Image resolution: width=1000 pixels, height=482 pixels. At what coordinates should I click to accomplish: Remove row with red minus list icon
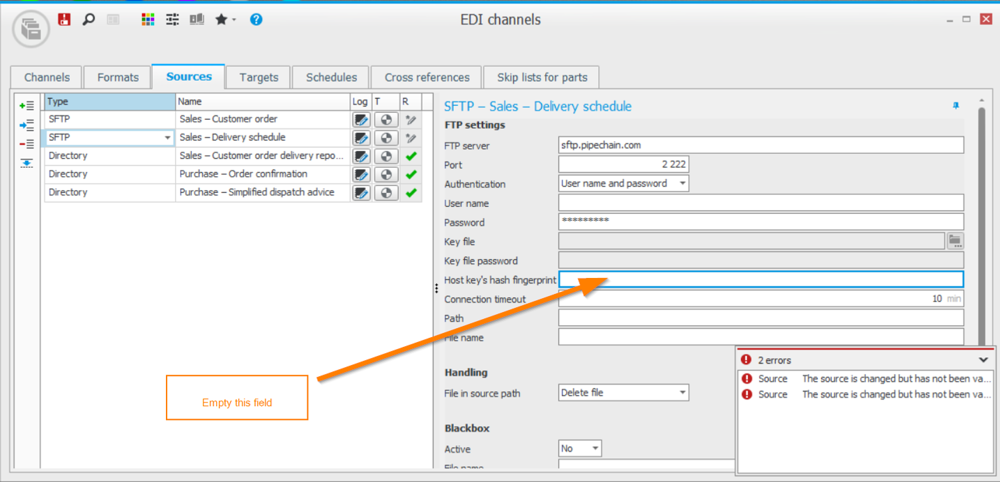[x=26, y=144]
